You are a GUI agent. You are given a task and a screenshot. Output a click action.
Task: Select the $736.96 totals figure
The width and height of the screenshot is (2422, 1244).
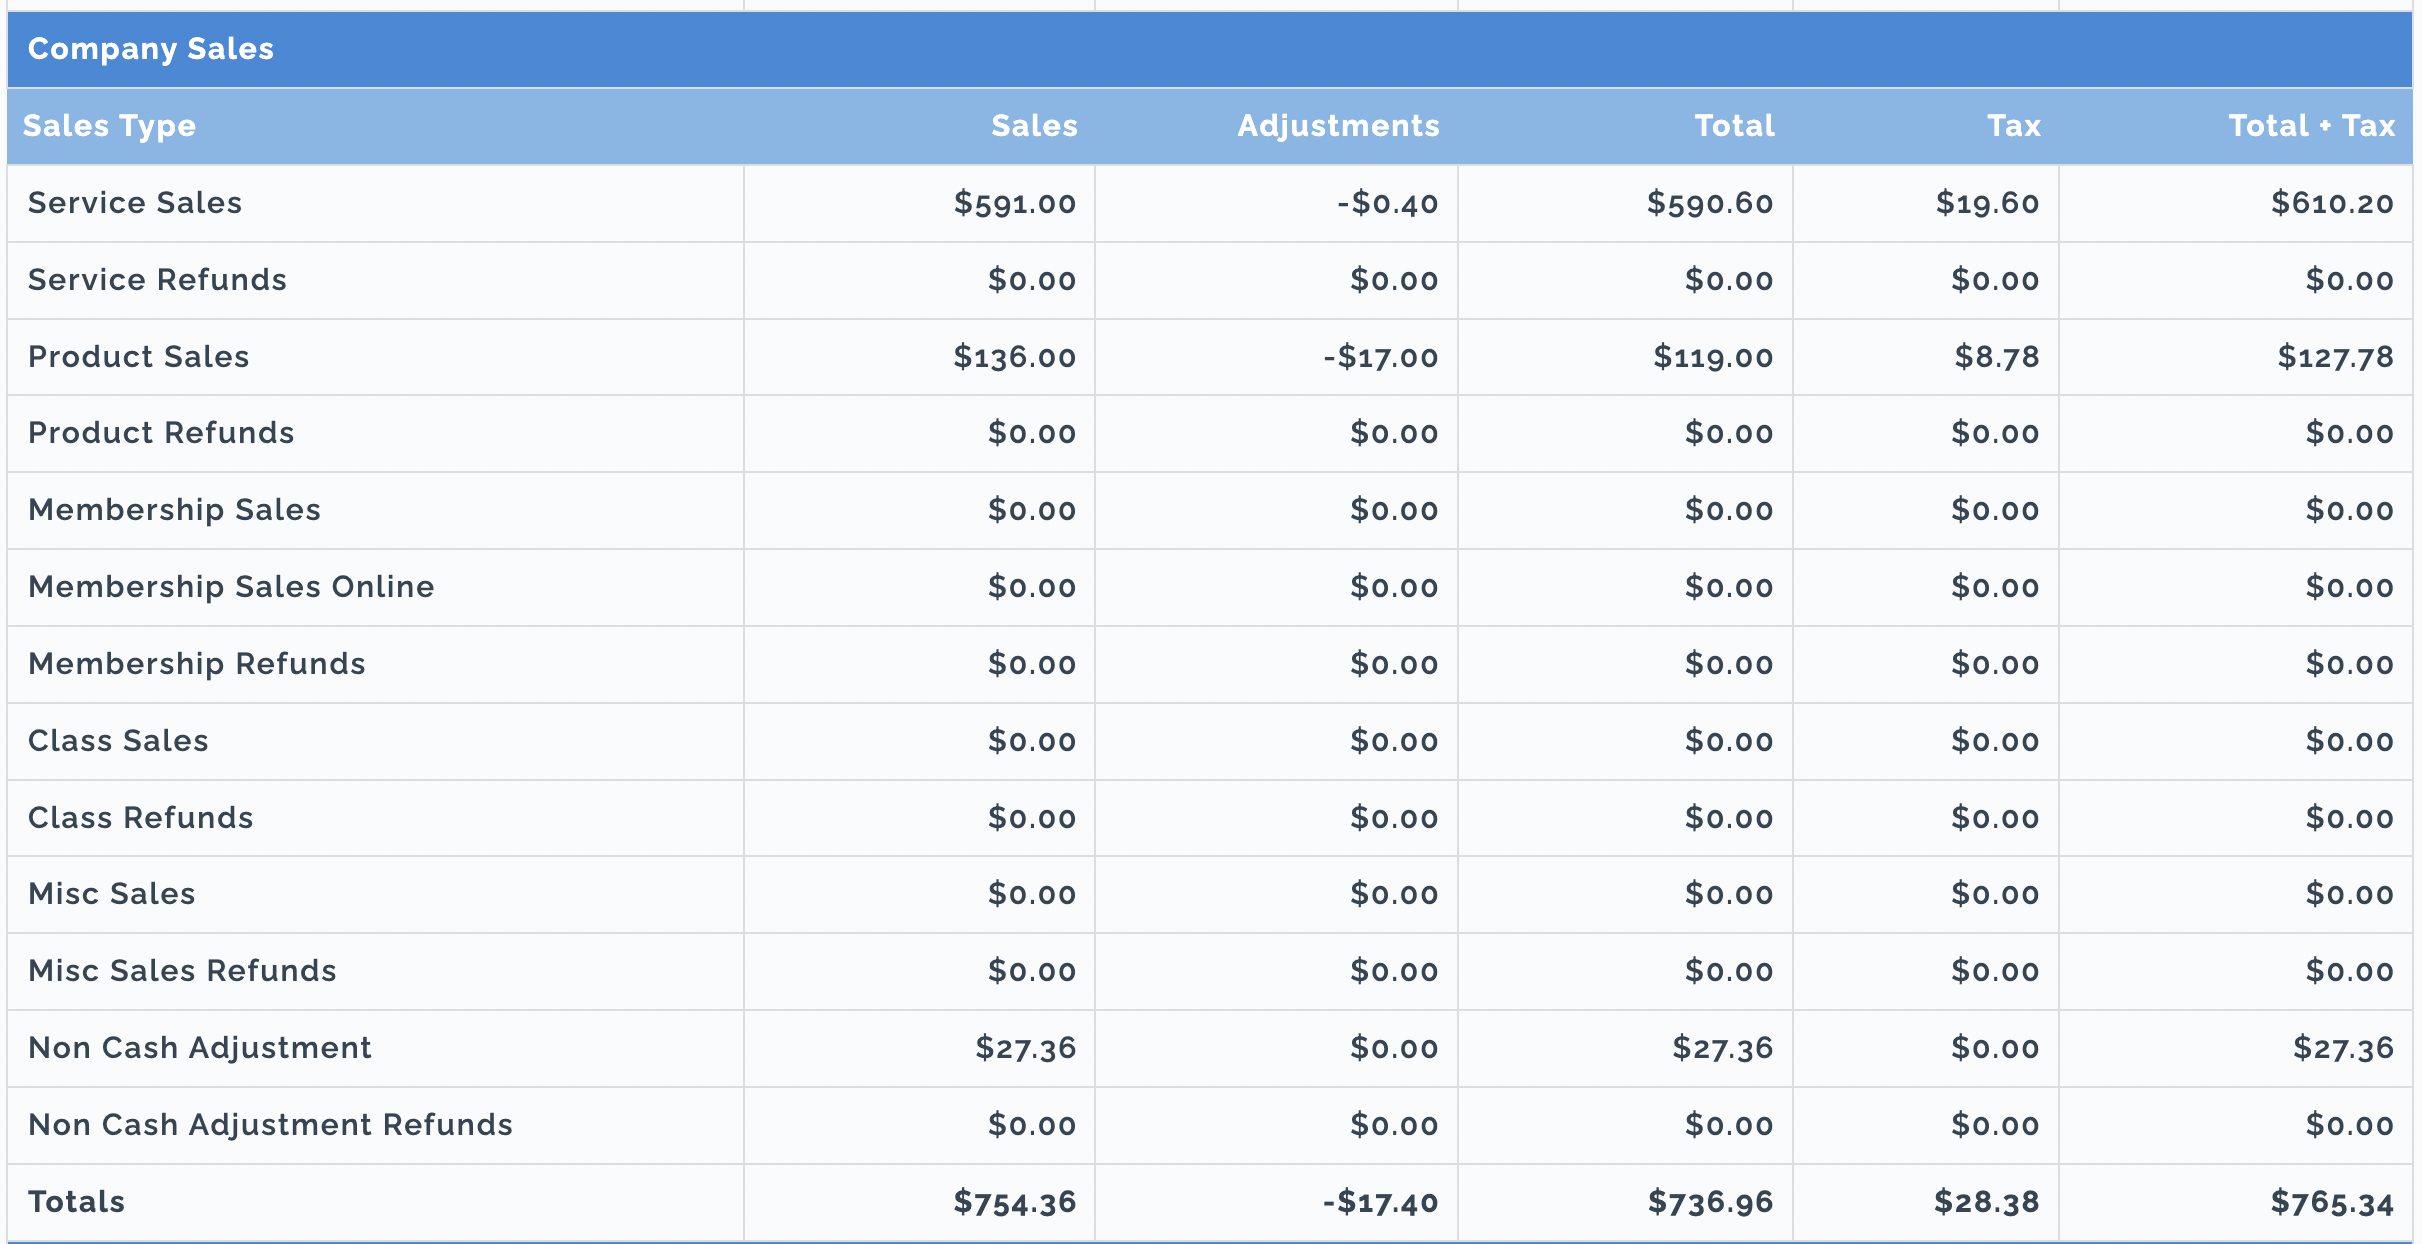point(1710,1202)
